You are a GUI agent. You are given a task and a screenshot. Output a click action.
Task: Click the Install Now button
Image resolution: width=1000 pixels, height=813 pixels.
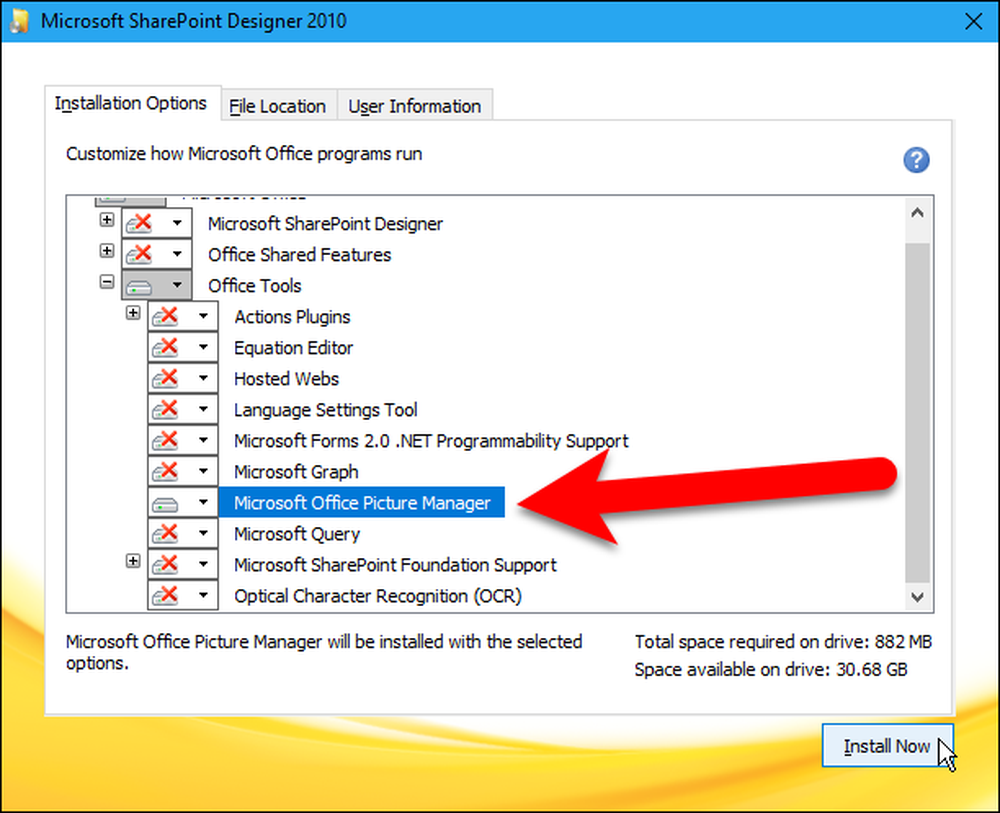pyautogui.click(x=887, y=746)
